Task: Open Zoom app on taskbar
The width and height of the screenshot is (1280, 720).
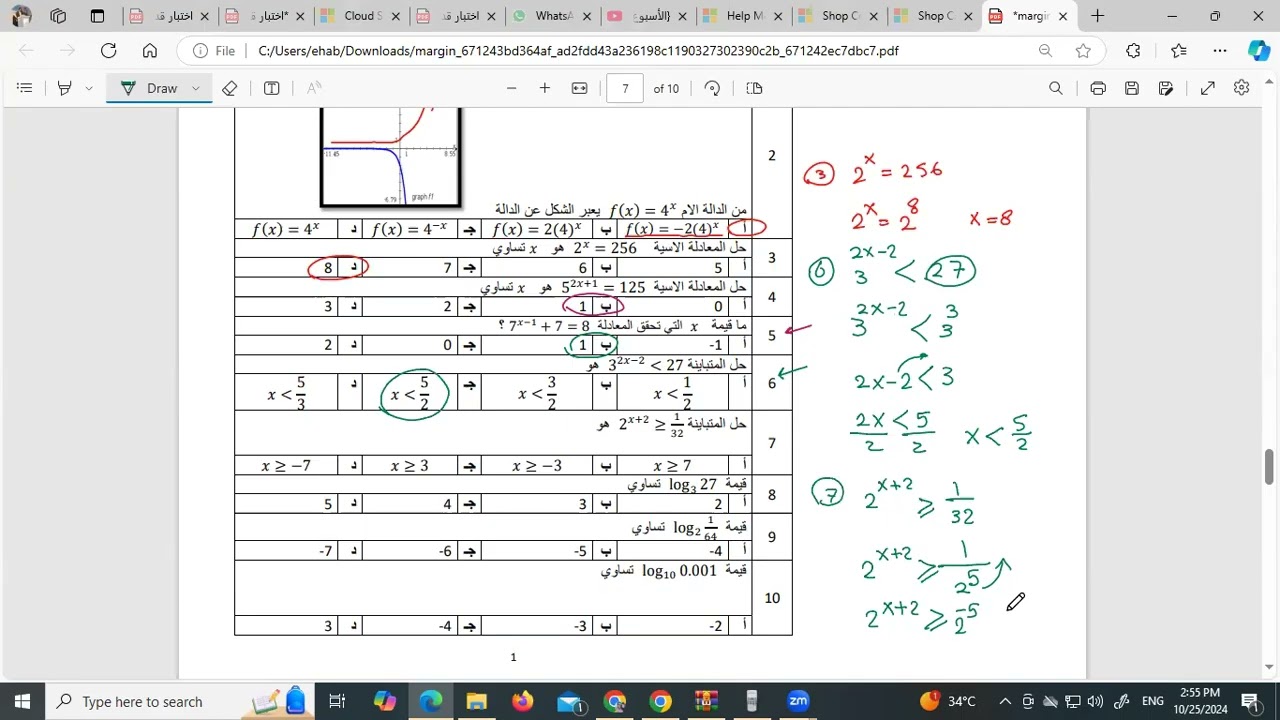Action: pyautogui.click(x=798, y=701)
